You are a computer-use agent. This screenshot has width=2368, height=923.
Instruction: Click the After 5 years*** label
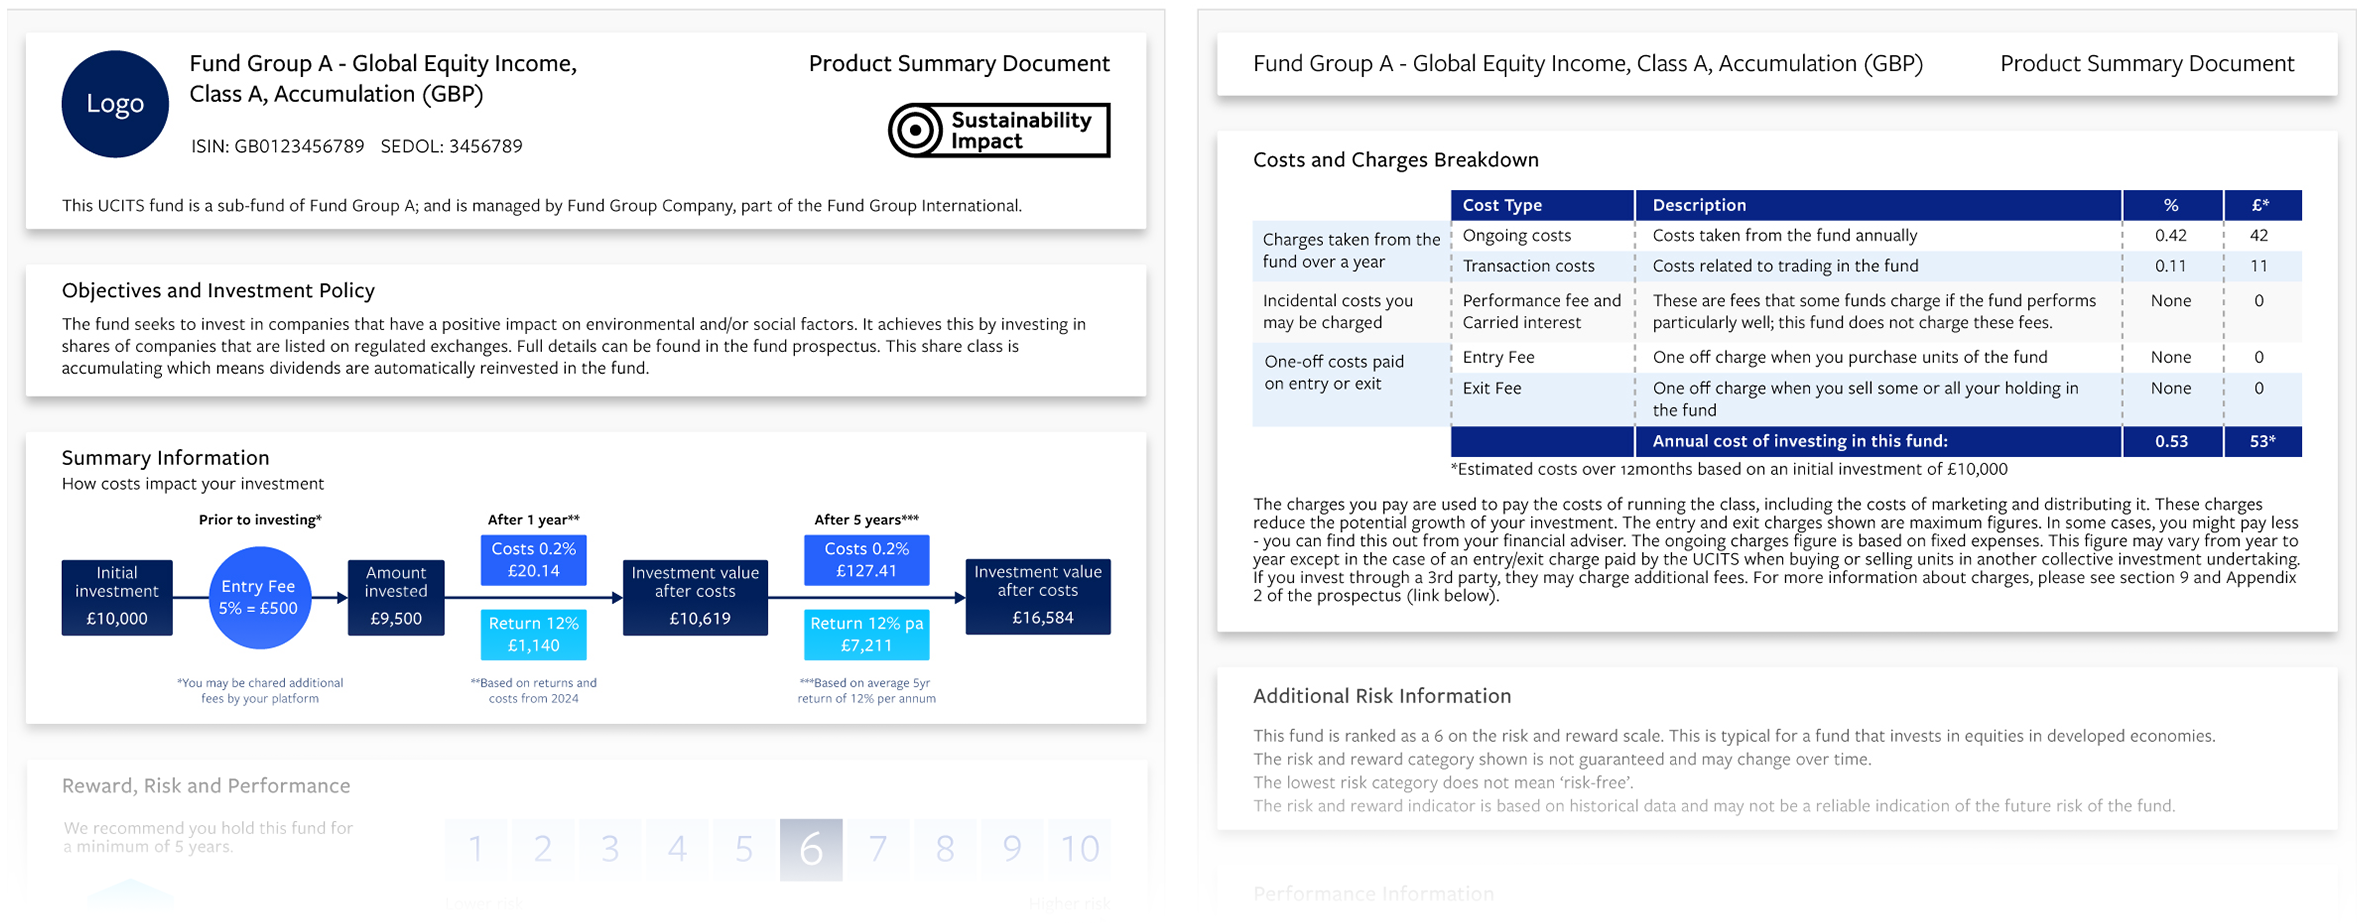click(866, 520)
